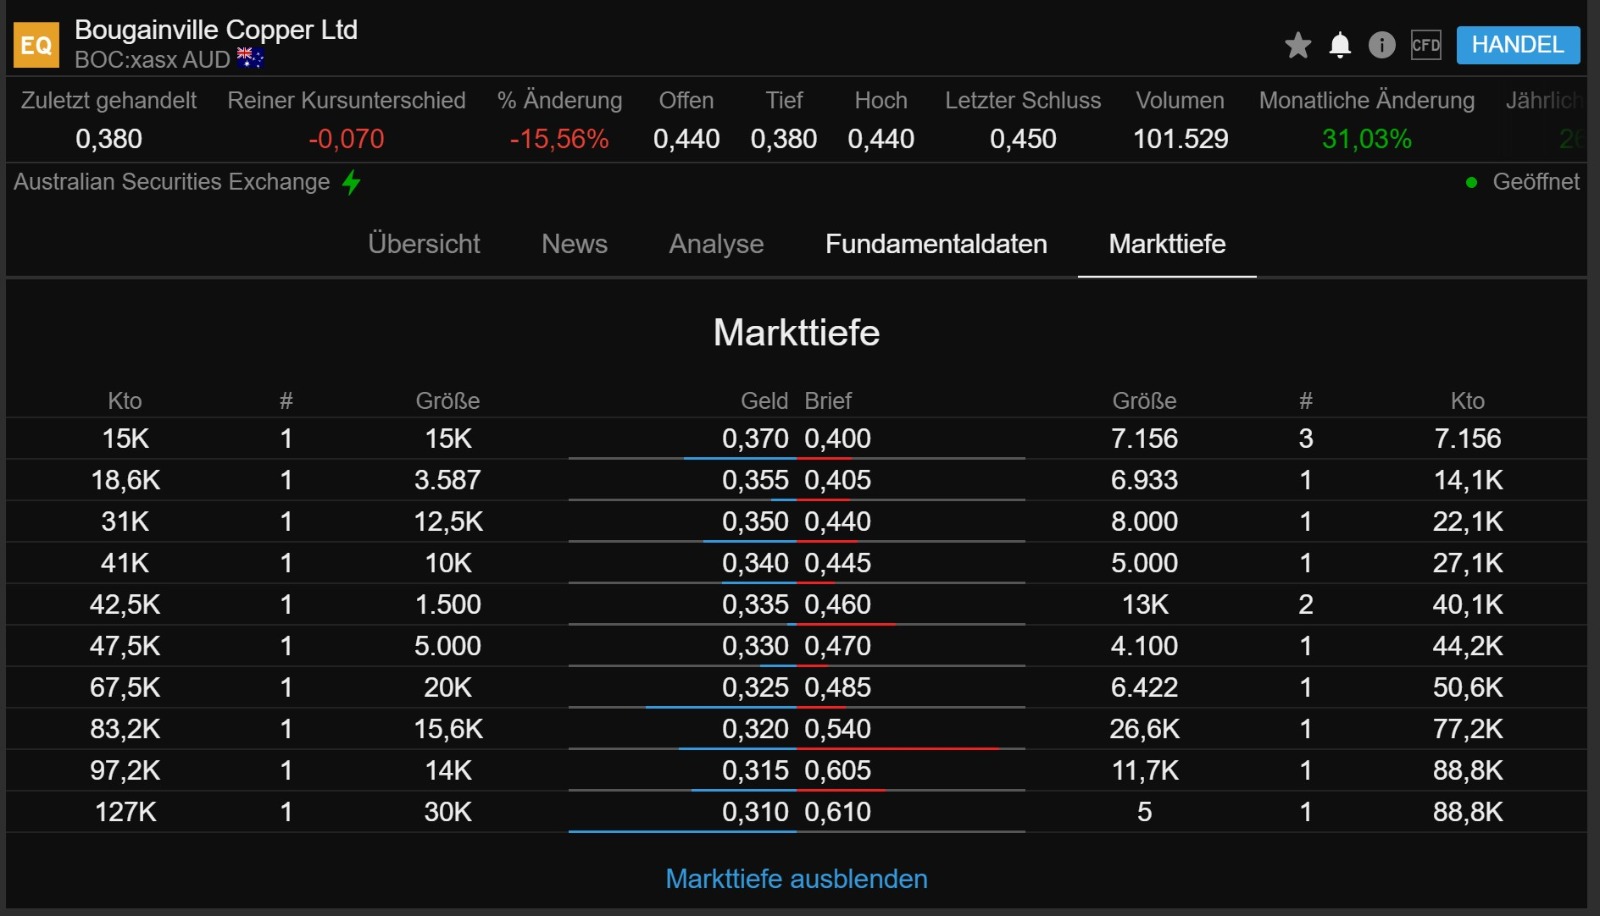The image size is (1600, 916).
Task: Click bid size 3.587
Action: point(448,480)
